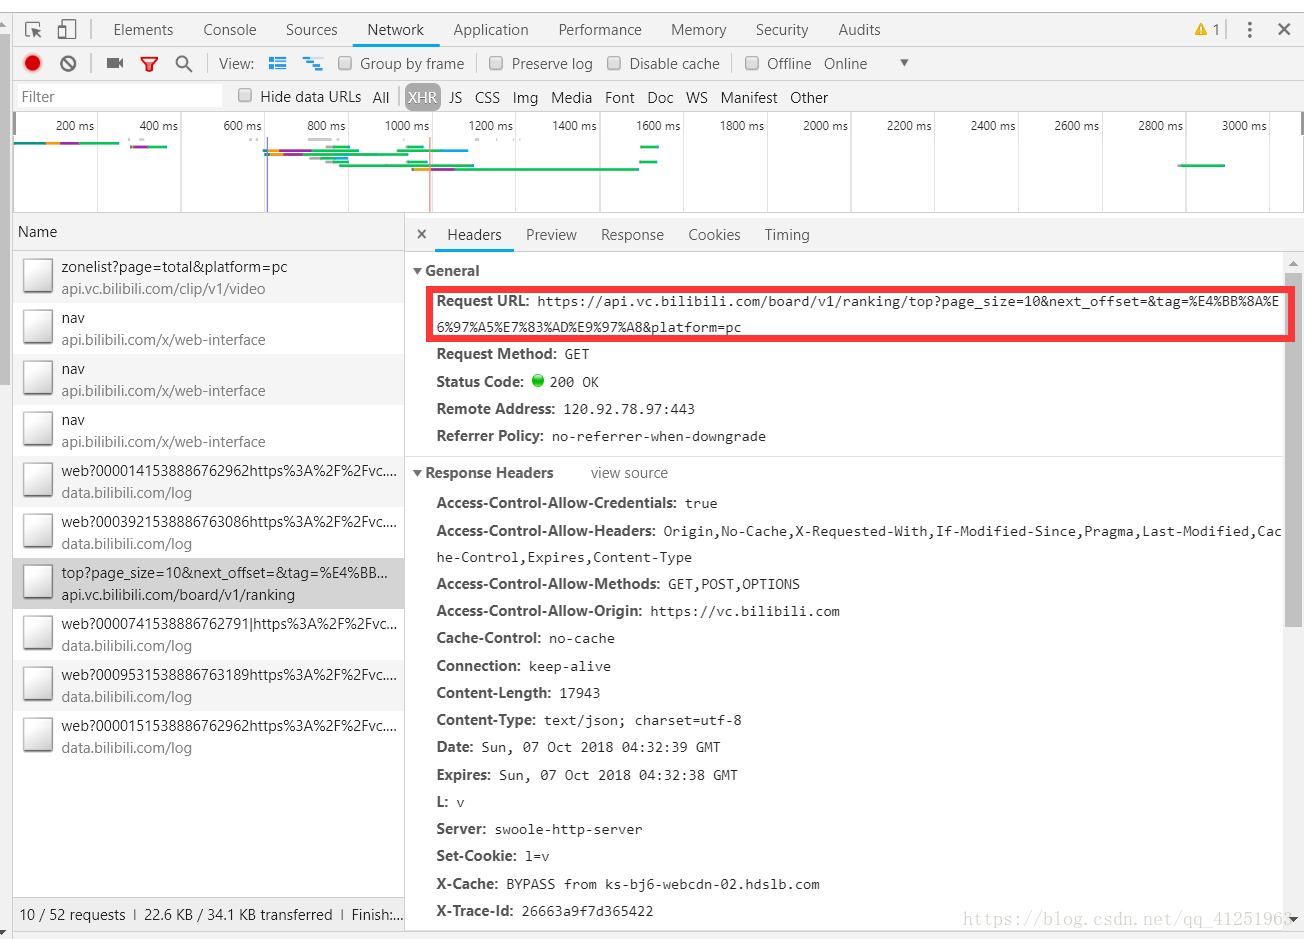The width and height of the screenshot is (1304, 939).
Task: Click the capture screenshots camera icon
Action: tap(115, 63)
